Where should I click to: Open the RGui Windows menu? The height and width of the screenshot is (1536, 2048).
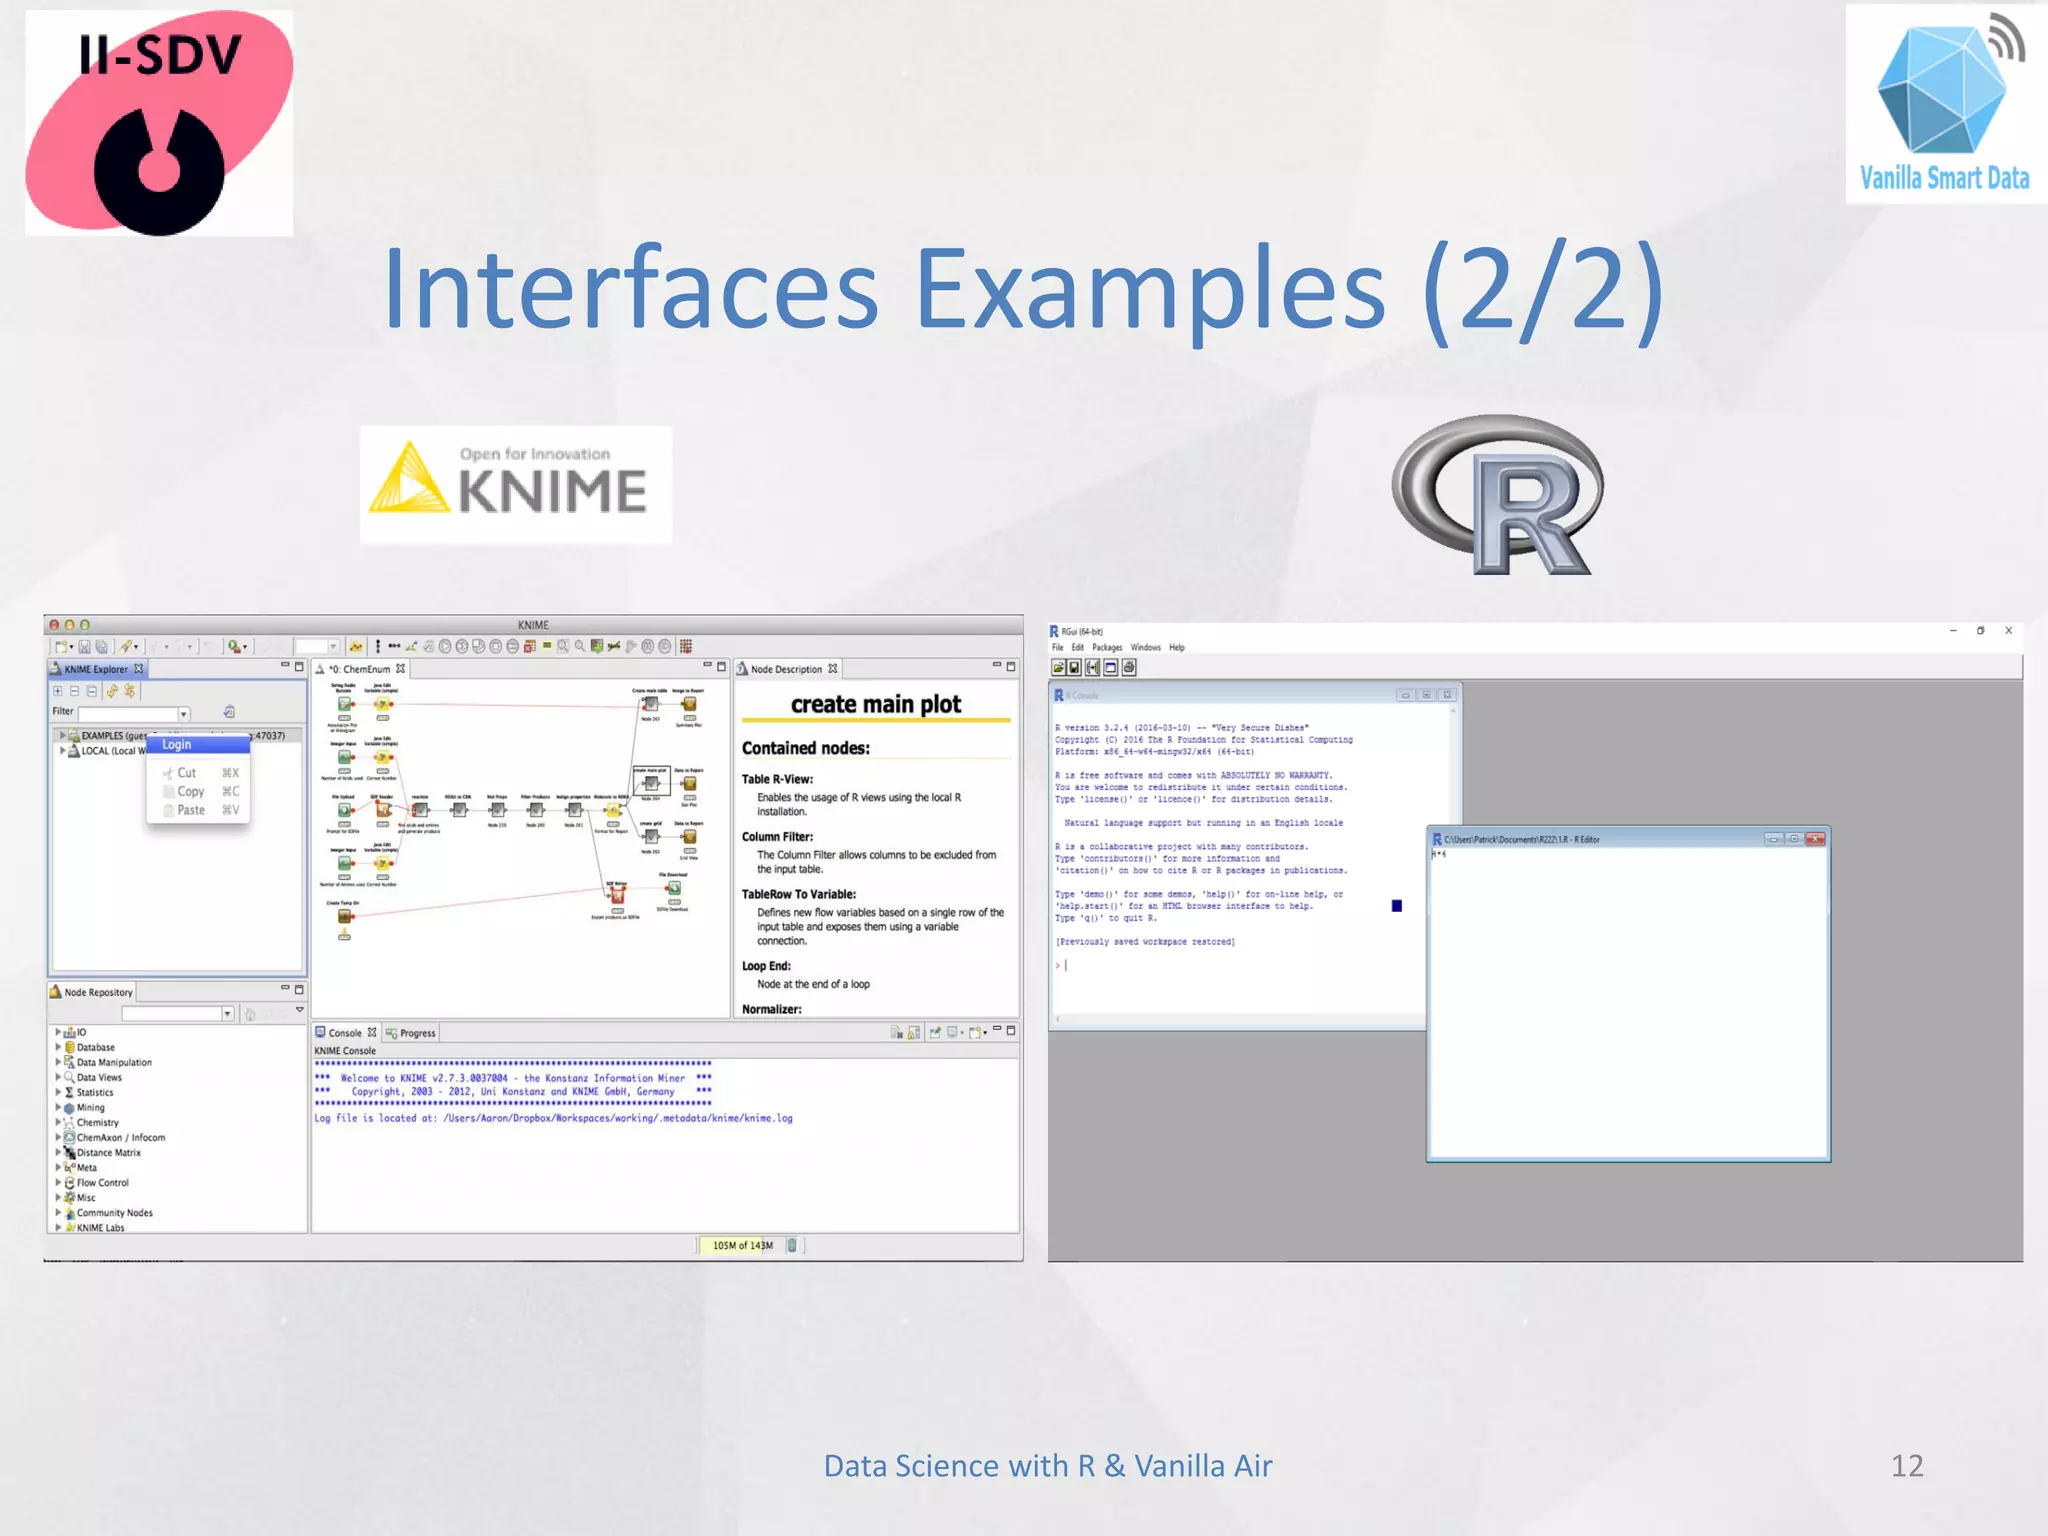(1146, 647)
